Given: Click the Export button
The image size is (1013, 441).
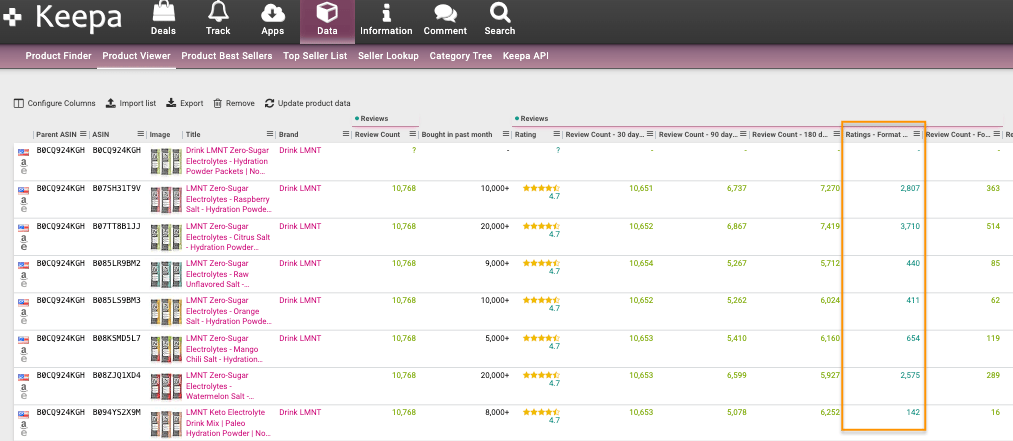Looking at the screenshot, I should (185, 103).
